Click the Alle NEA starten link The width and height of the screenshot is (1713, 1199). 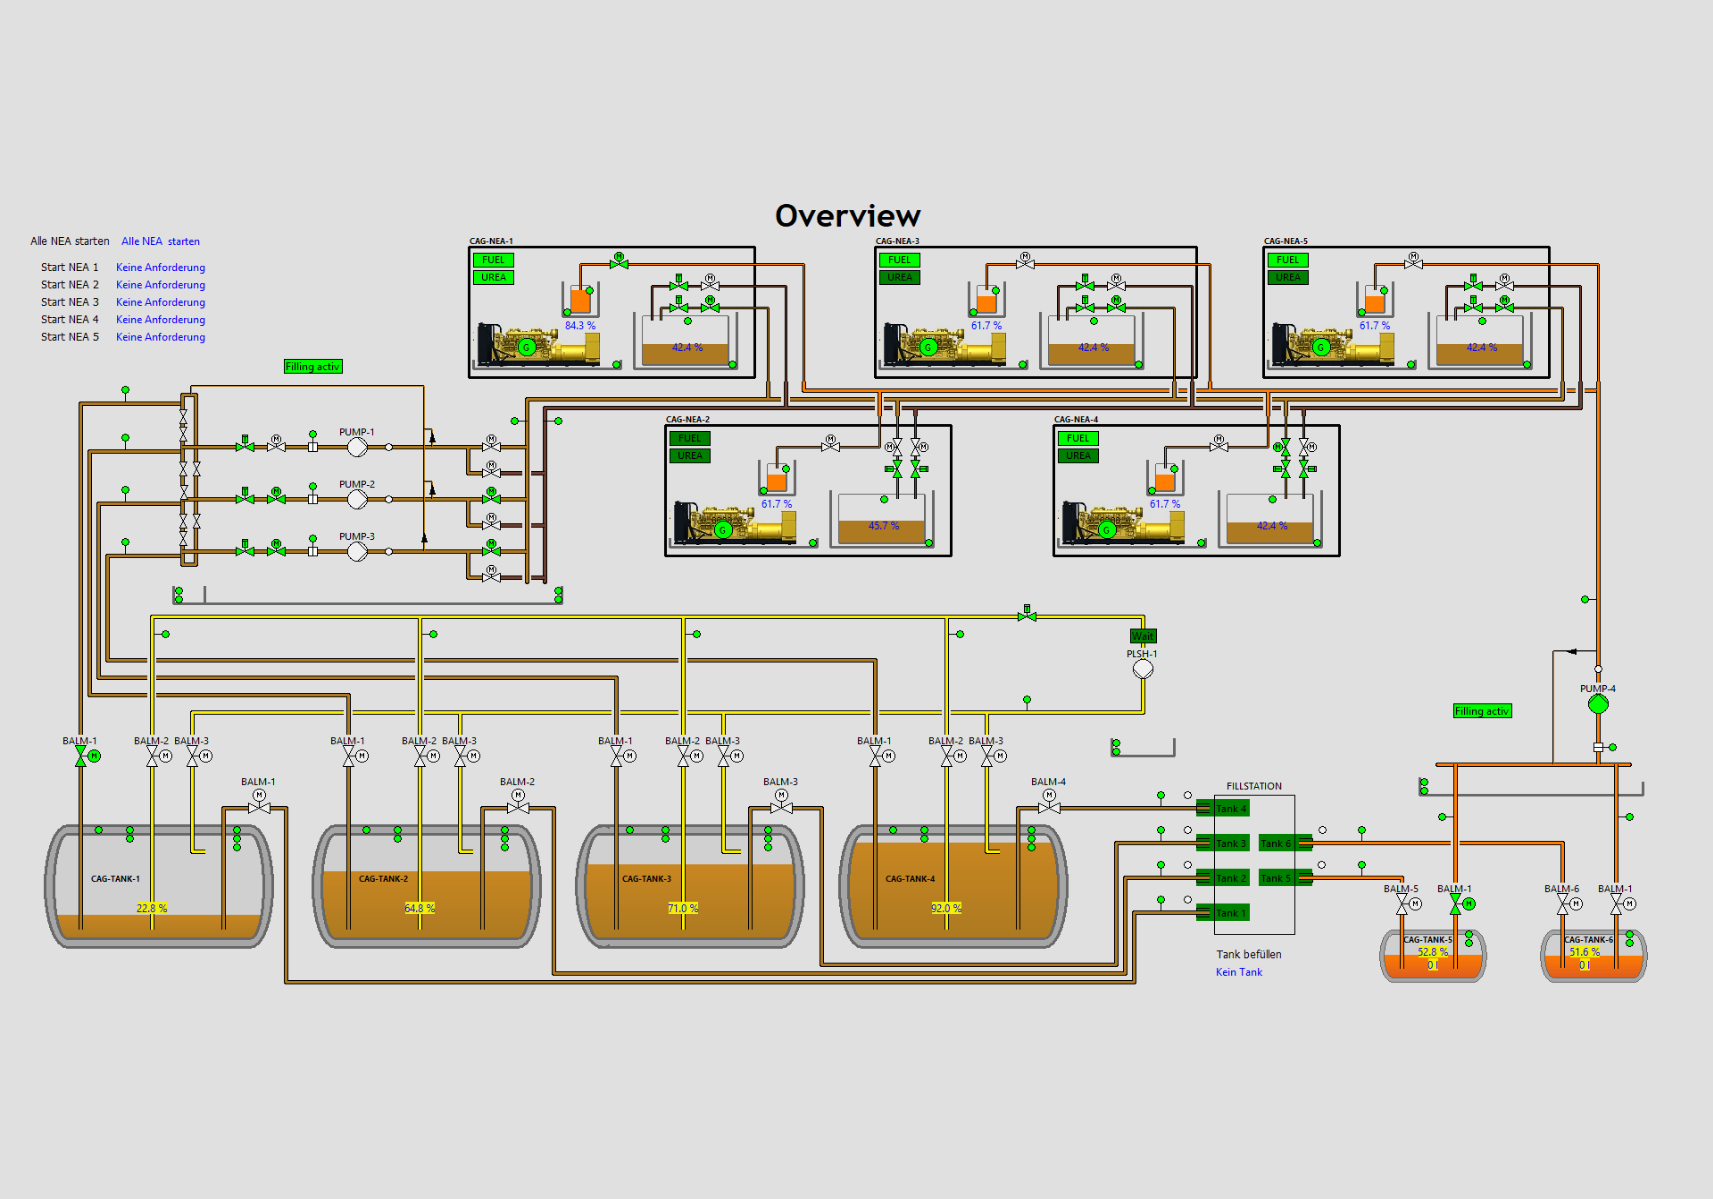(160, 241)
